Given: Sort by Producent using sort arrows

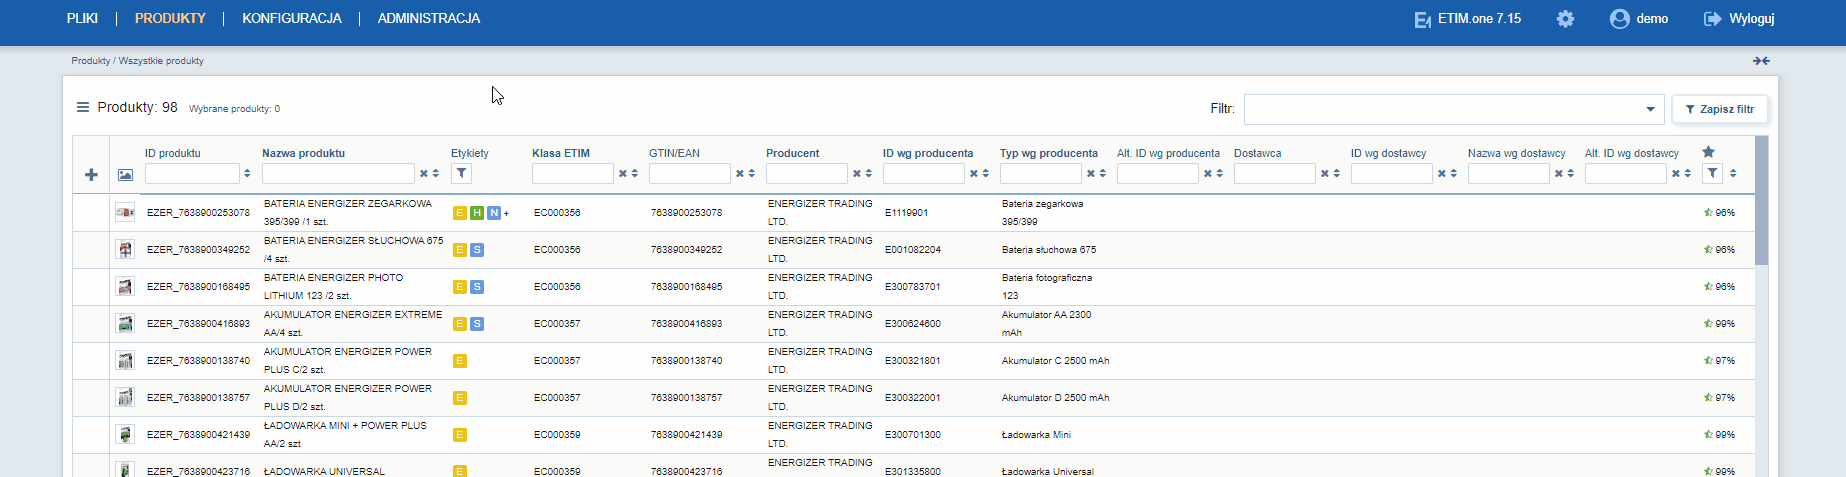Looking at the screenshot, I should coord(869,174).
